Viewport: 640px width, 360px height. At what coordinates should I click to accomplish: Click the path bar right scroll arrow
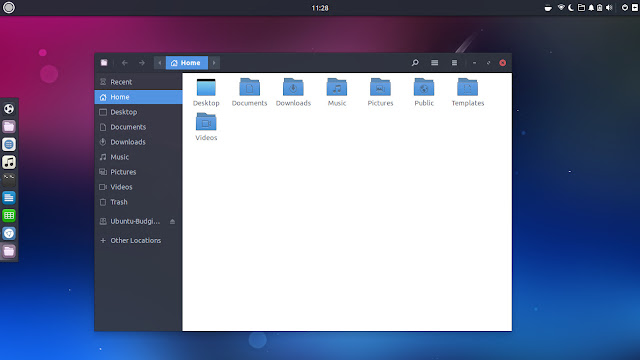pyautogui.click(x=214, y=63)
